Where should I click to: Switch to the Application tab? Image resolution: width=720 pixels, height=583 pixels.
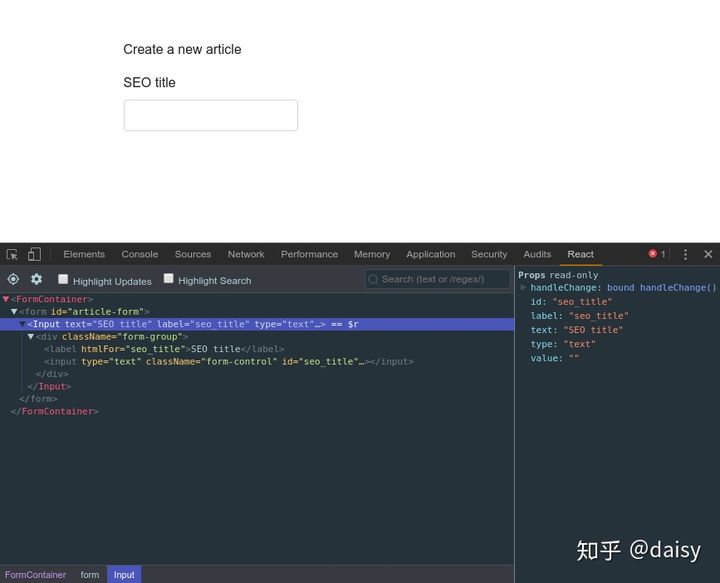click(x=431, y=254)
